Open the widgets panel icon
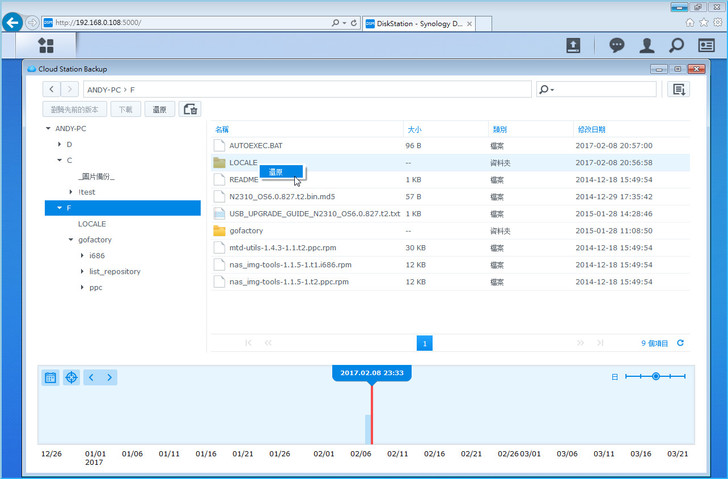 pos(706,45)
